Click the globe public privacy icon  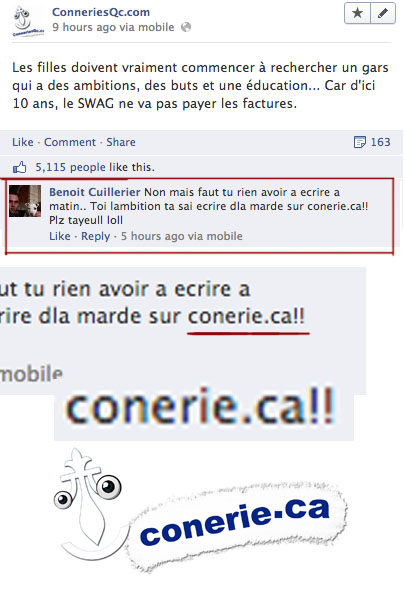pyautogui.click(x=186, y=27)
